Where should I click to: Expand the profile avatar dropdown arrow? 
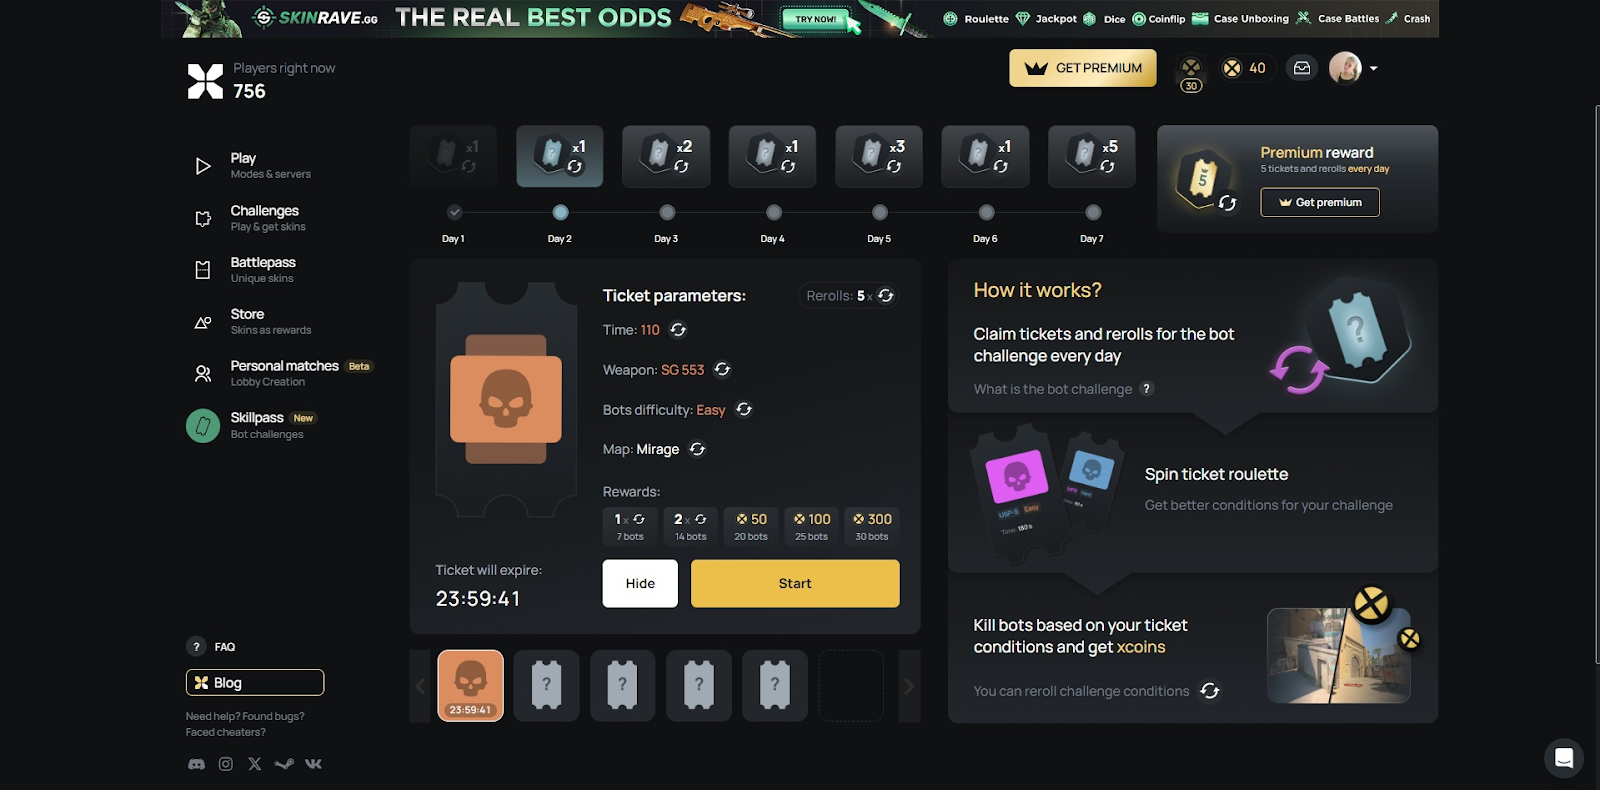coord(1374,69)
